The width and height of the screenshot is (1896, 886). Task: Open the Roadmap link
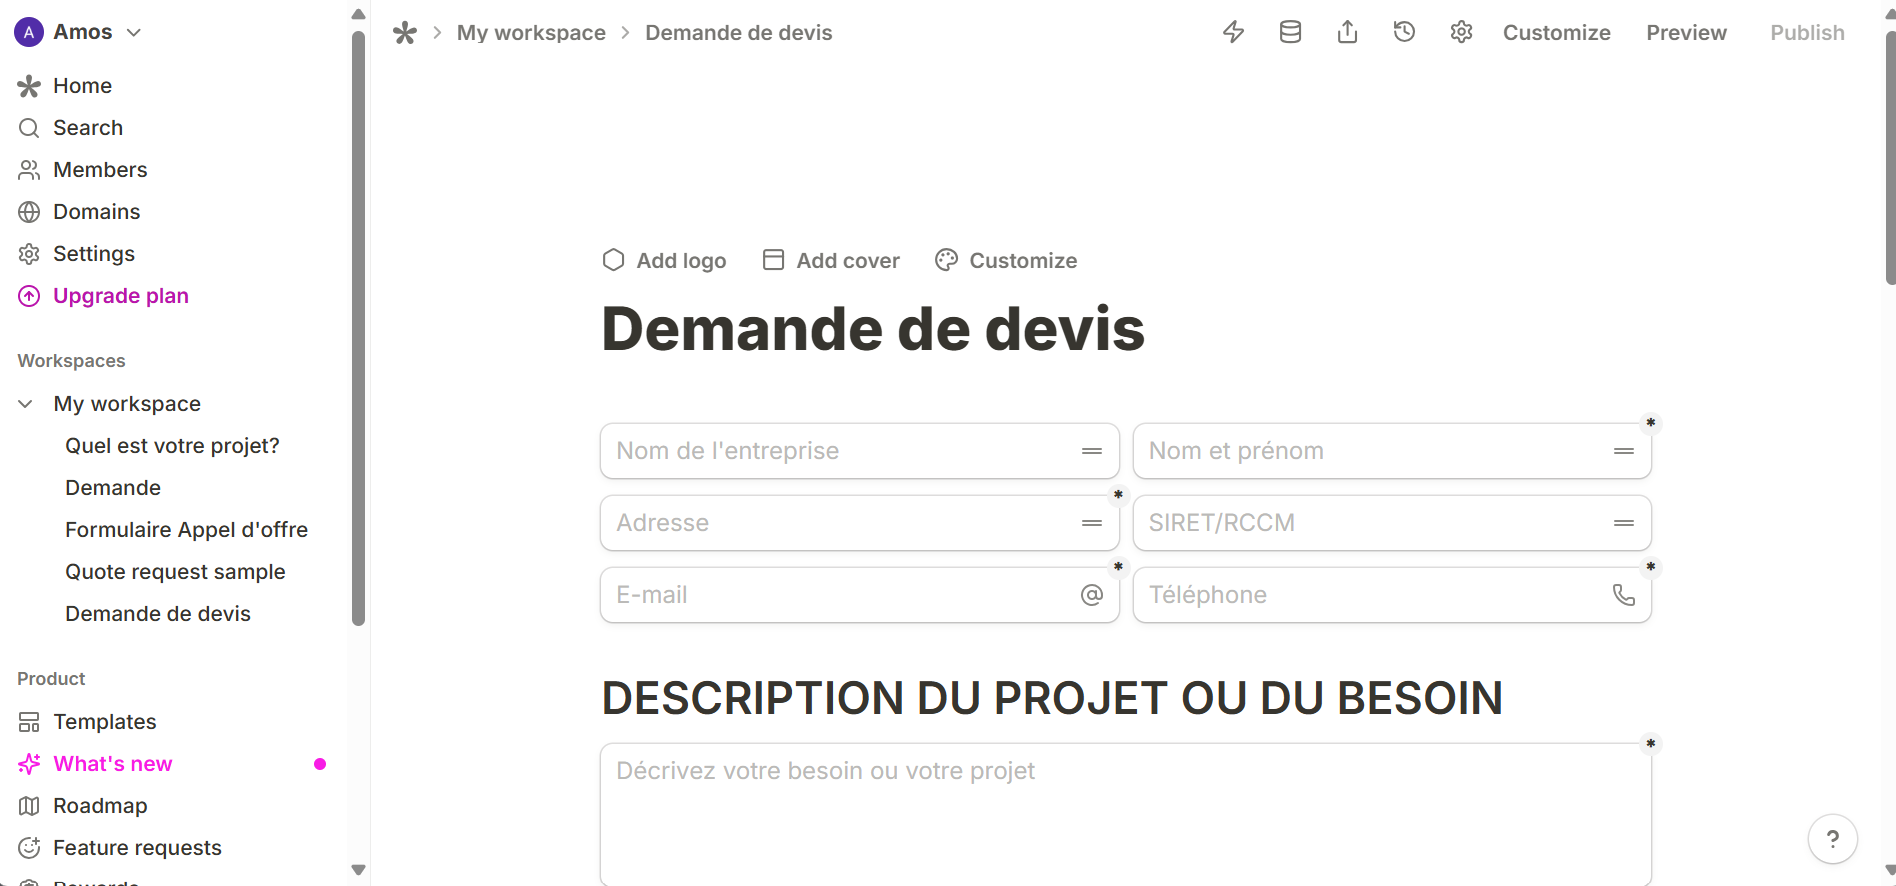click(x=100, y=806)
